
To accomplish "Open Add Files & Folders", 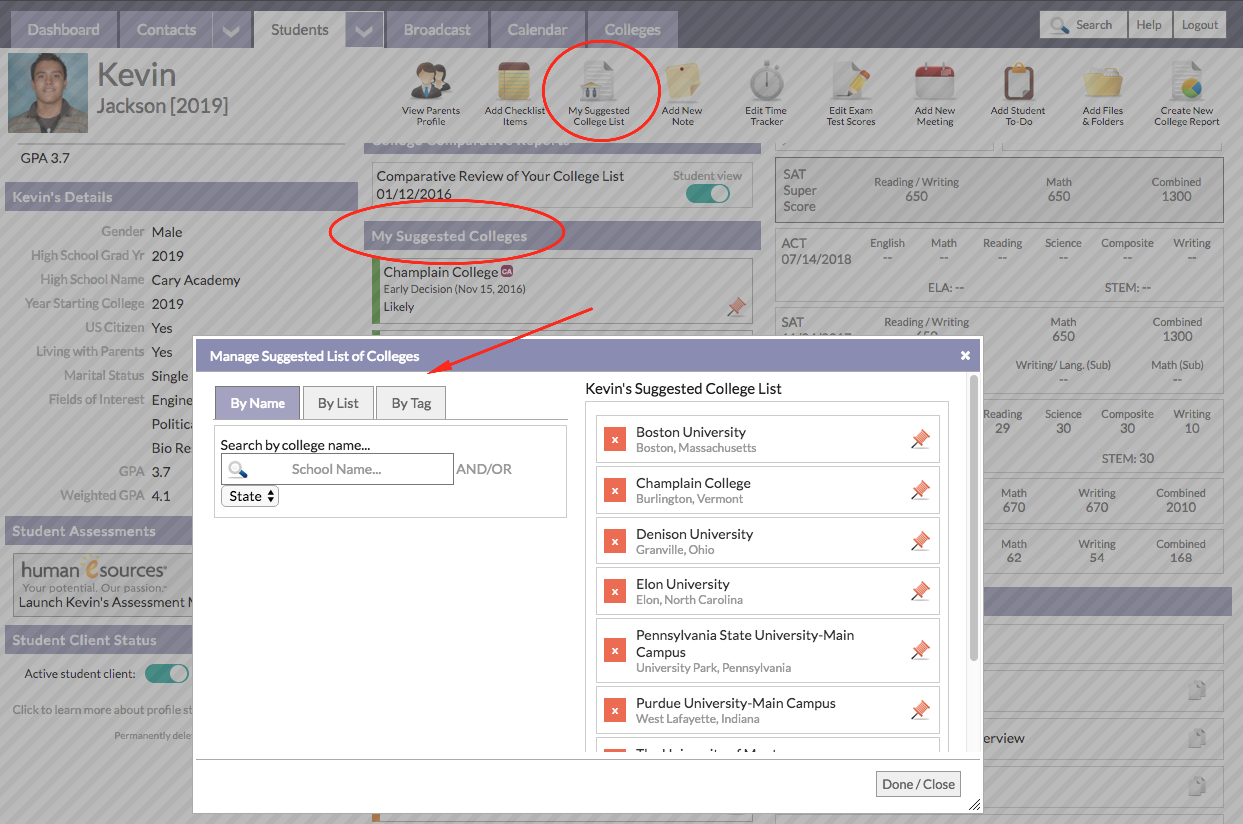I will coord(1103,93).
